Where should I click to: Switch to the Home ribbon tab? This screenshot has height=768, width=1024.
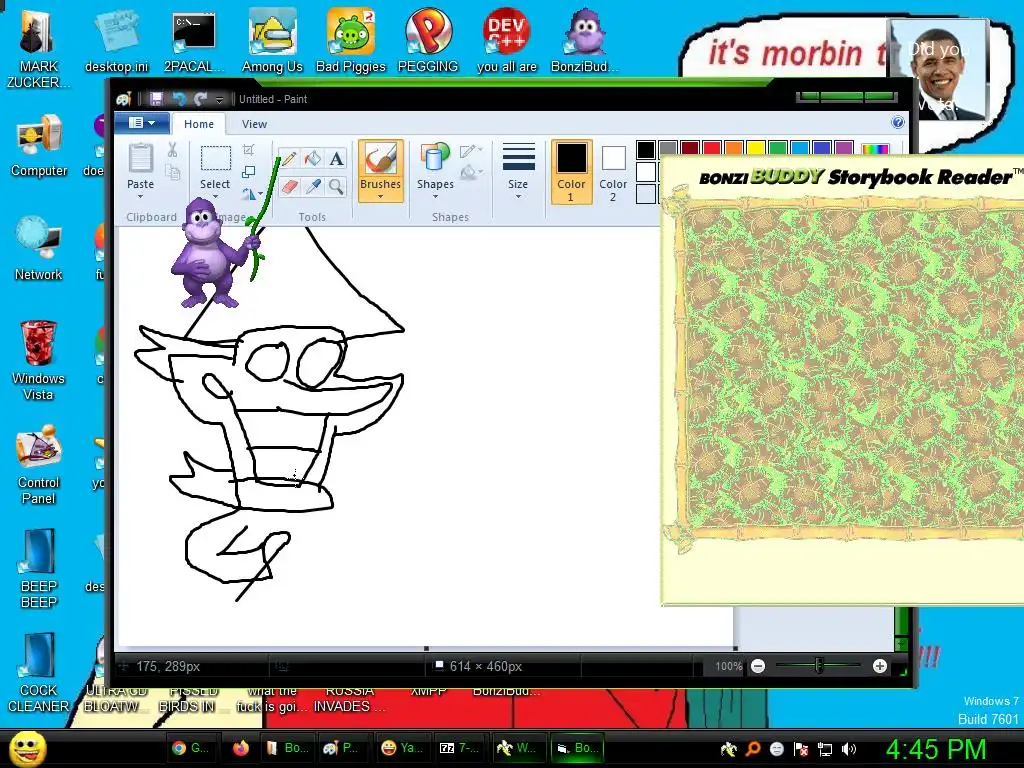(199, 124)
